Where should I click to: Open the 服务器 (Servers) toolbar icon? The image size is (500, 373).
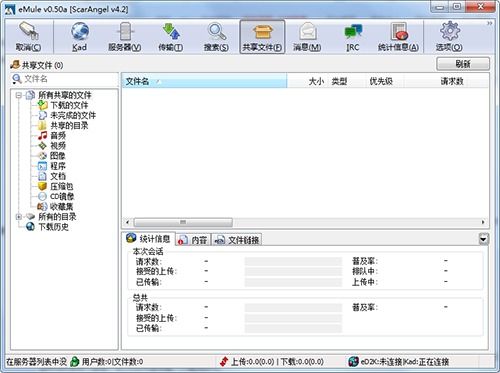125,37
